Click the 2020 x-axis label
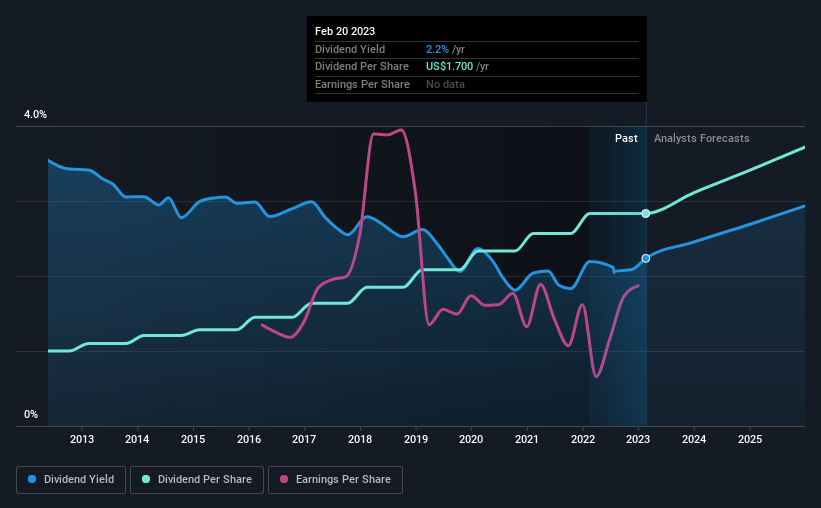821x508 pixels. pos(471,439)
